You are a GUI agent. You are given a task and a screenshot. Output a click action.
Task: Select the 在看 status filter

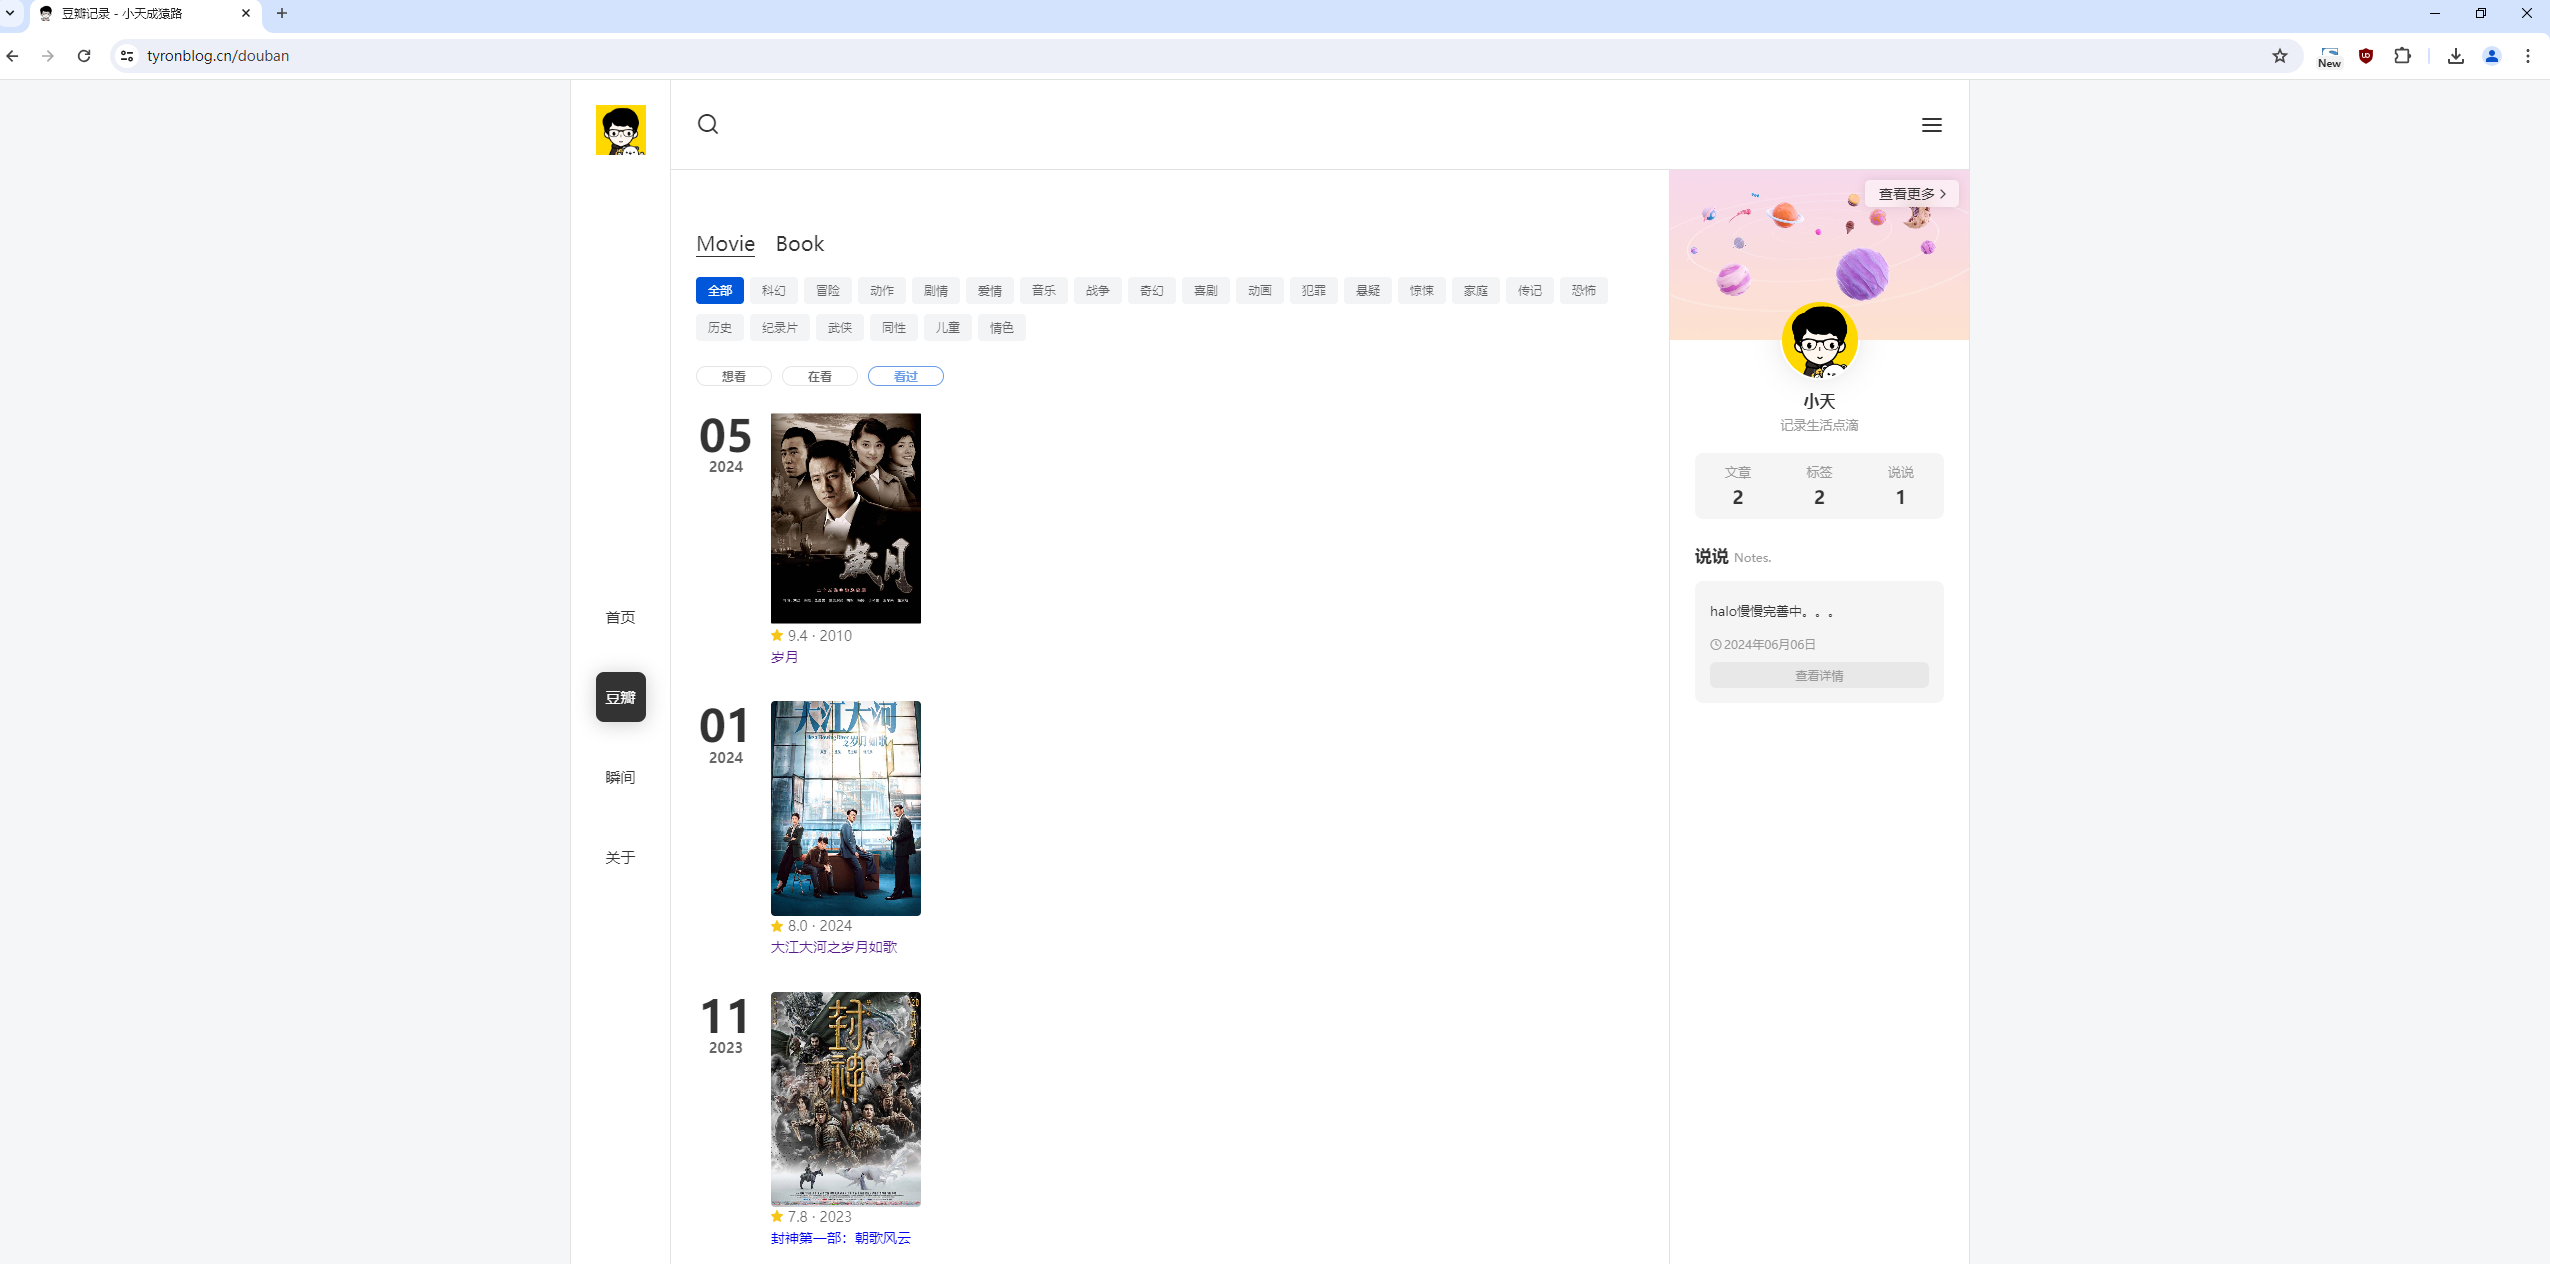click(x=819, y=376)
